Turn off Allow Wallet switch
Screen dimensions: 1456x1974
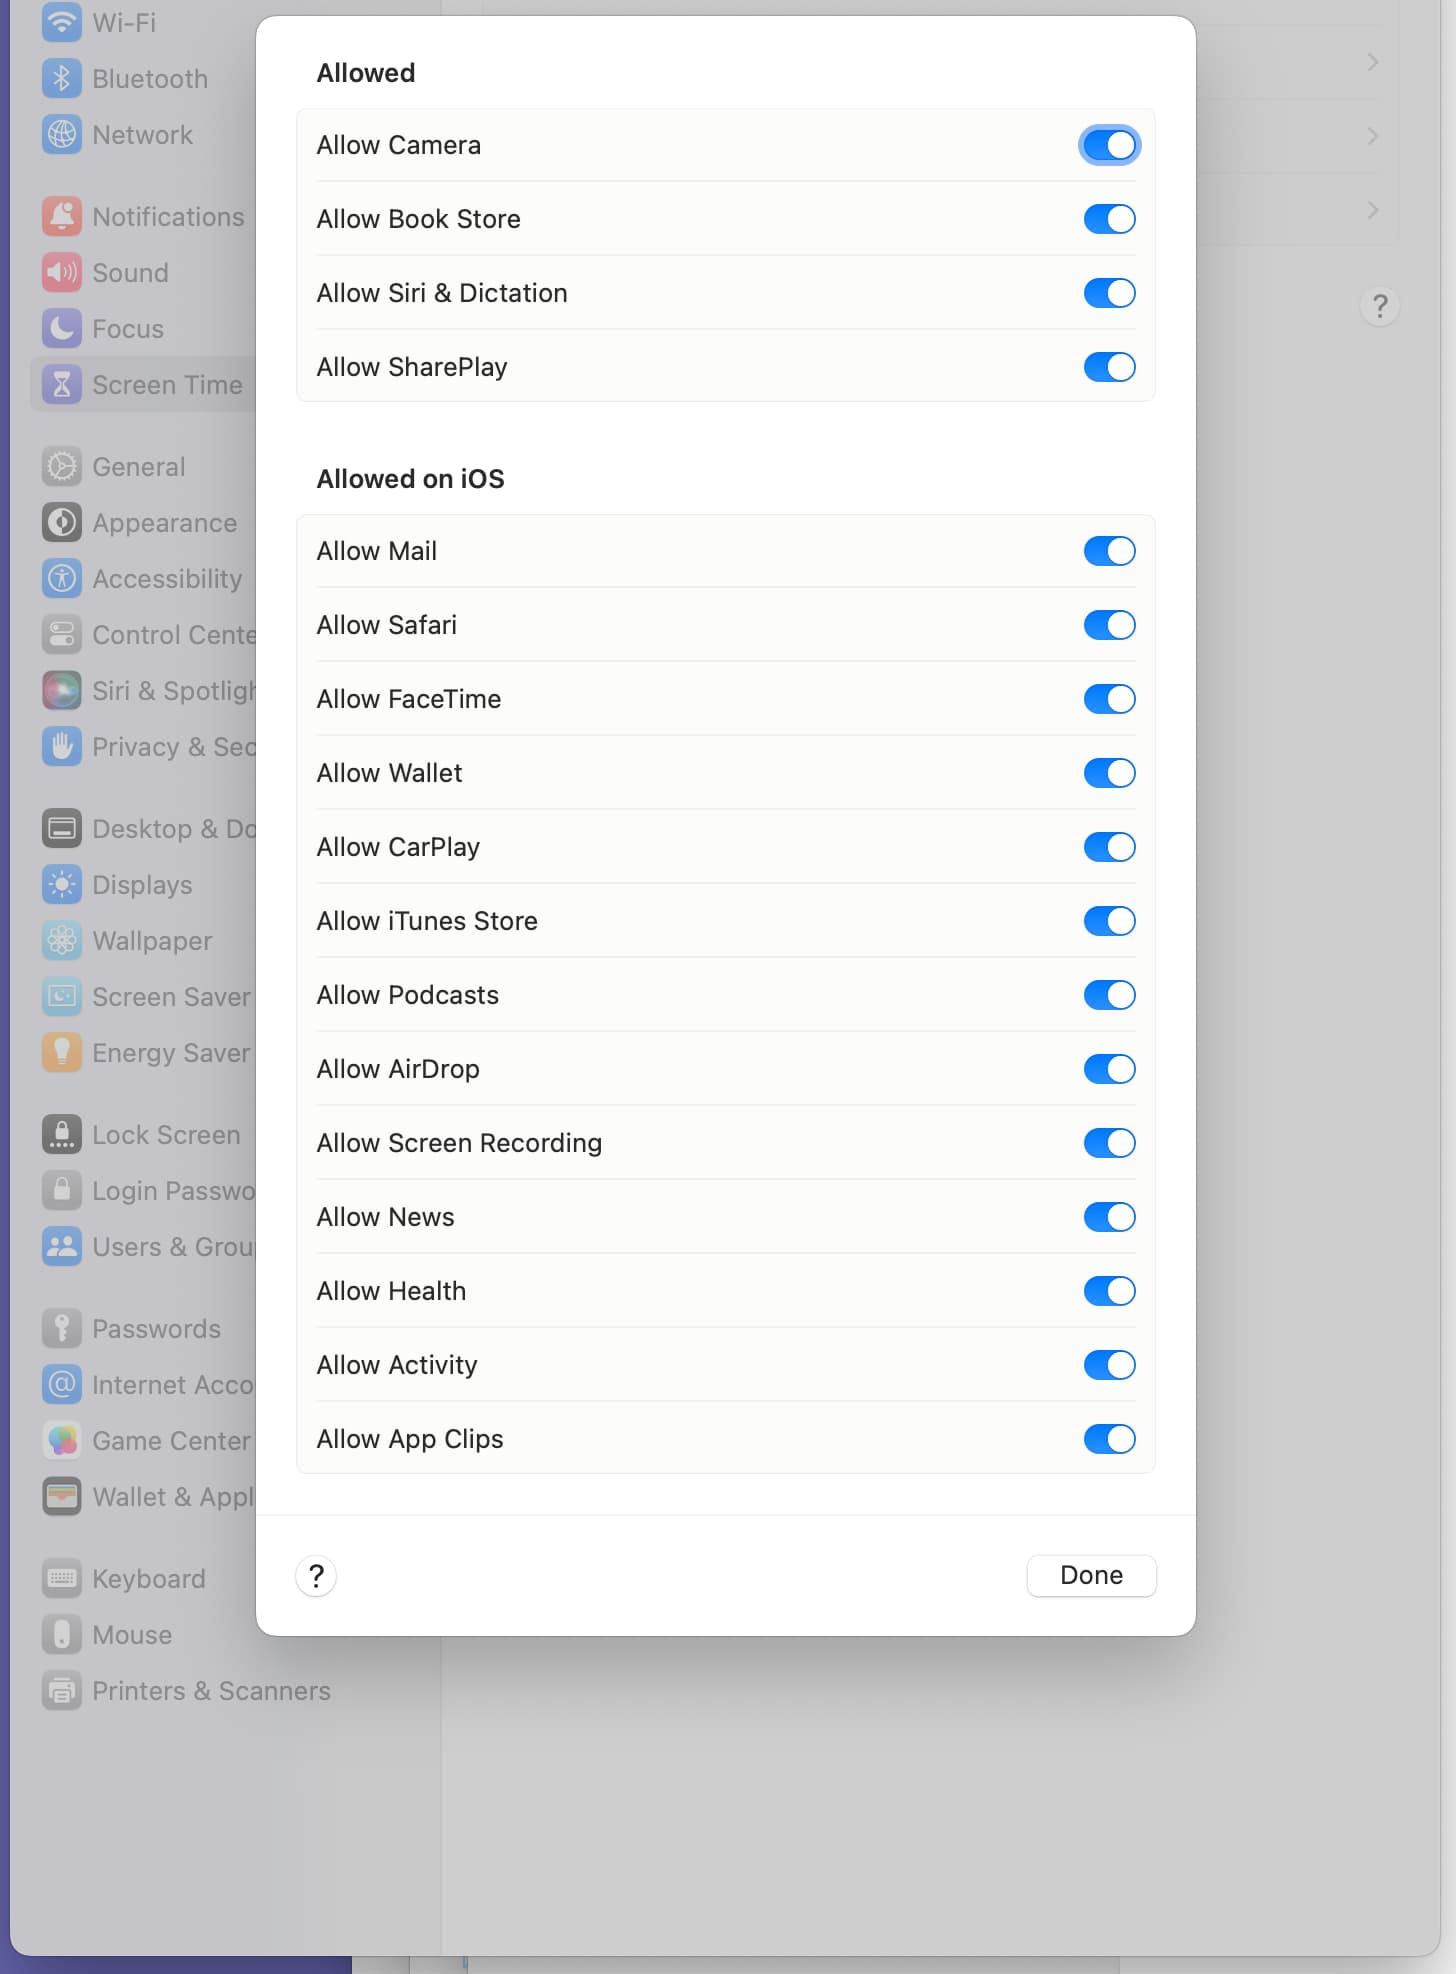[x=1109, y=773]
